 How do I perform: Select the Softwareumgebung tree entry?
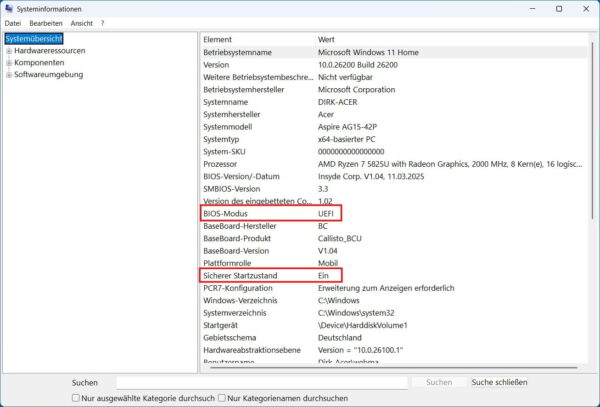[49, 75]
